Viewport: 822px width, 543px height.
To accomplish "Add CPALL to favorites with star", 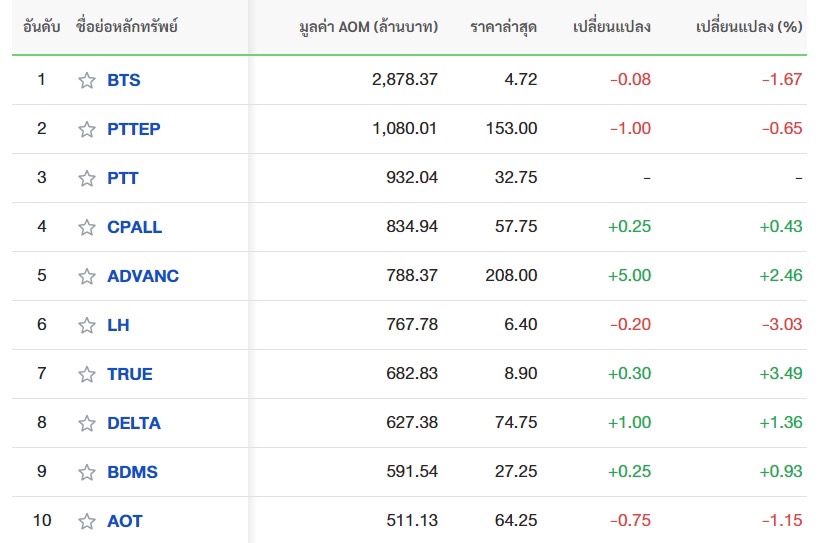I will tap(87, 227).
